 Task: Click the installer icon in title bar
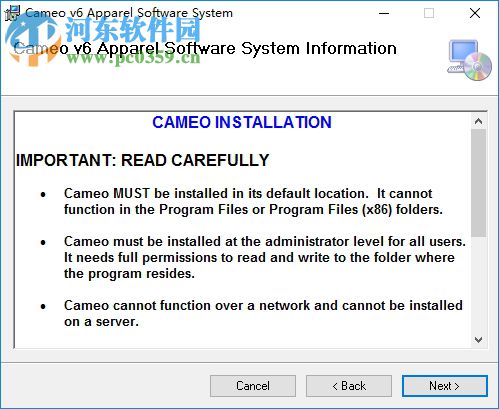[x=12, y=13]
